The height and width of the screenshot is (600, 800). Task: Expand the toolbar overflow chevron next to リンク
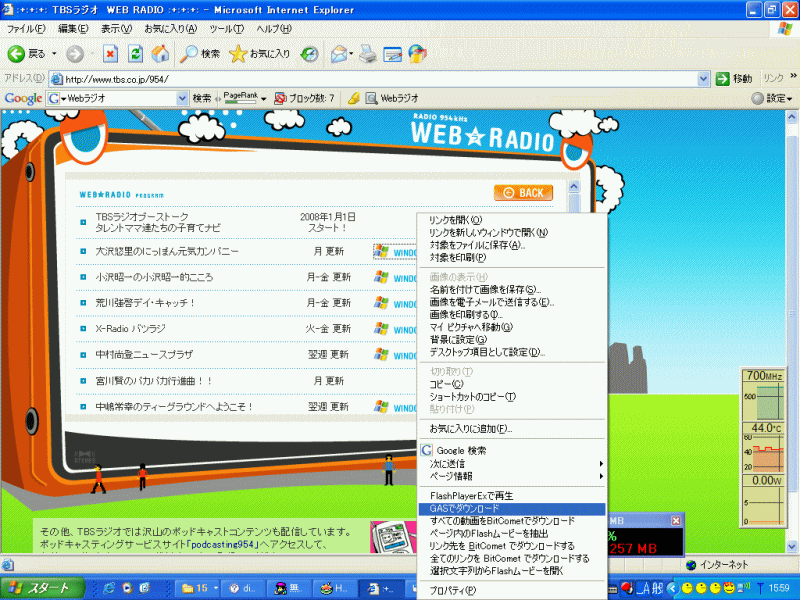point(793,76)
